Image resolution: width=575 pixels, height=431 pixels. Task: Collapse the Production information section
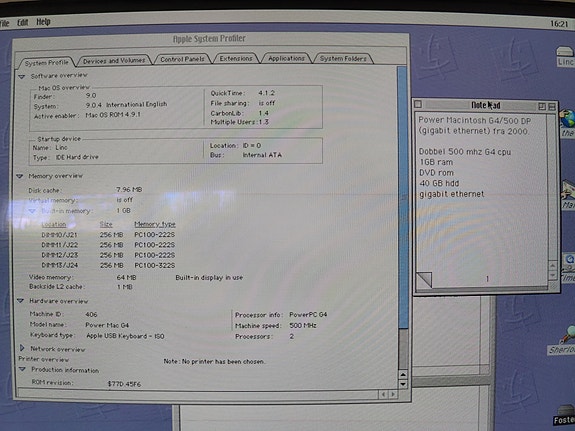click(22, 369)
